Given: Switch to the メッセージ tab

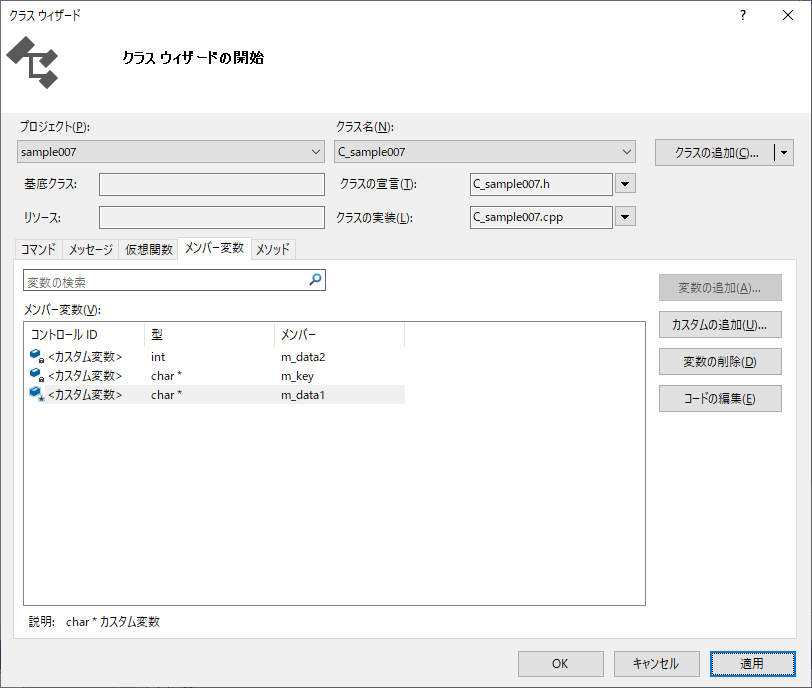Looking at the screenshot, I should click(91, 250).
